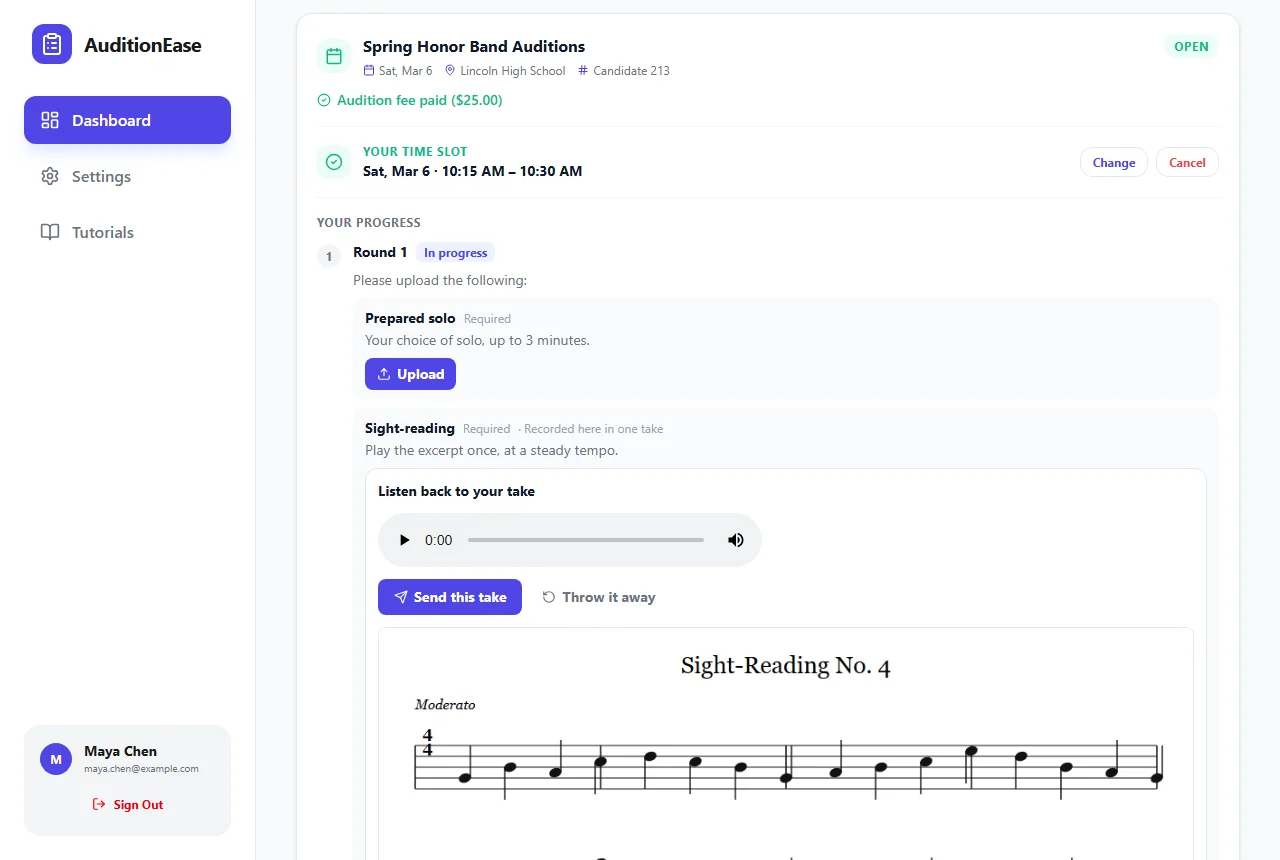Click the location pin icon by Lincoln High School

click(450, 71)
